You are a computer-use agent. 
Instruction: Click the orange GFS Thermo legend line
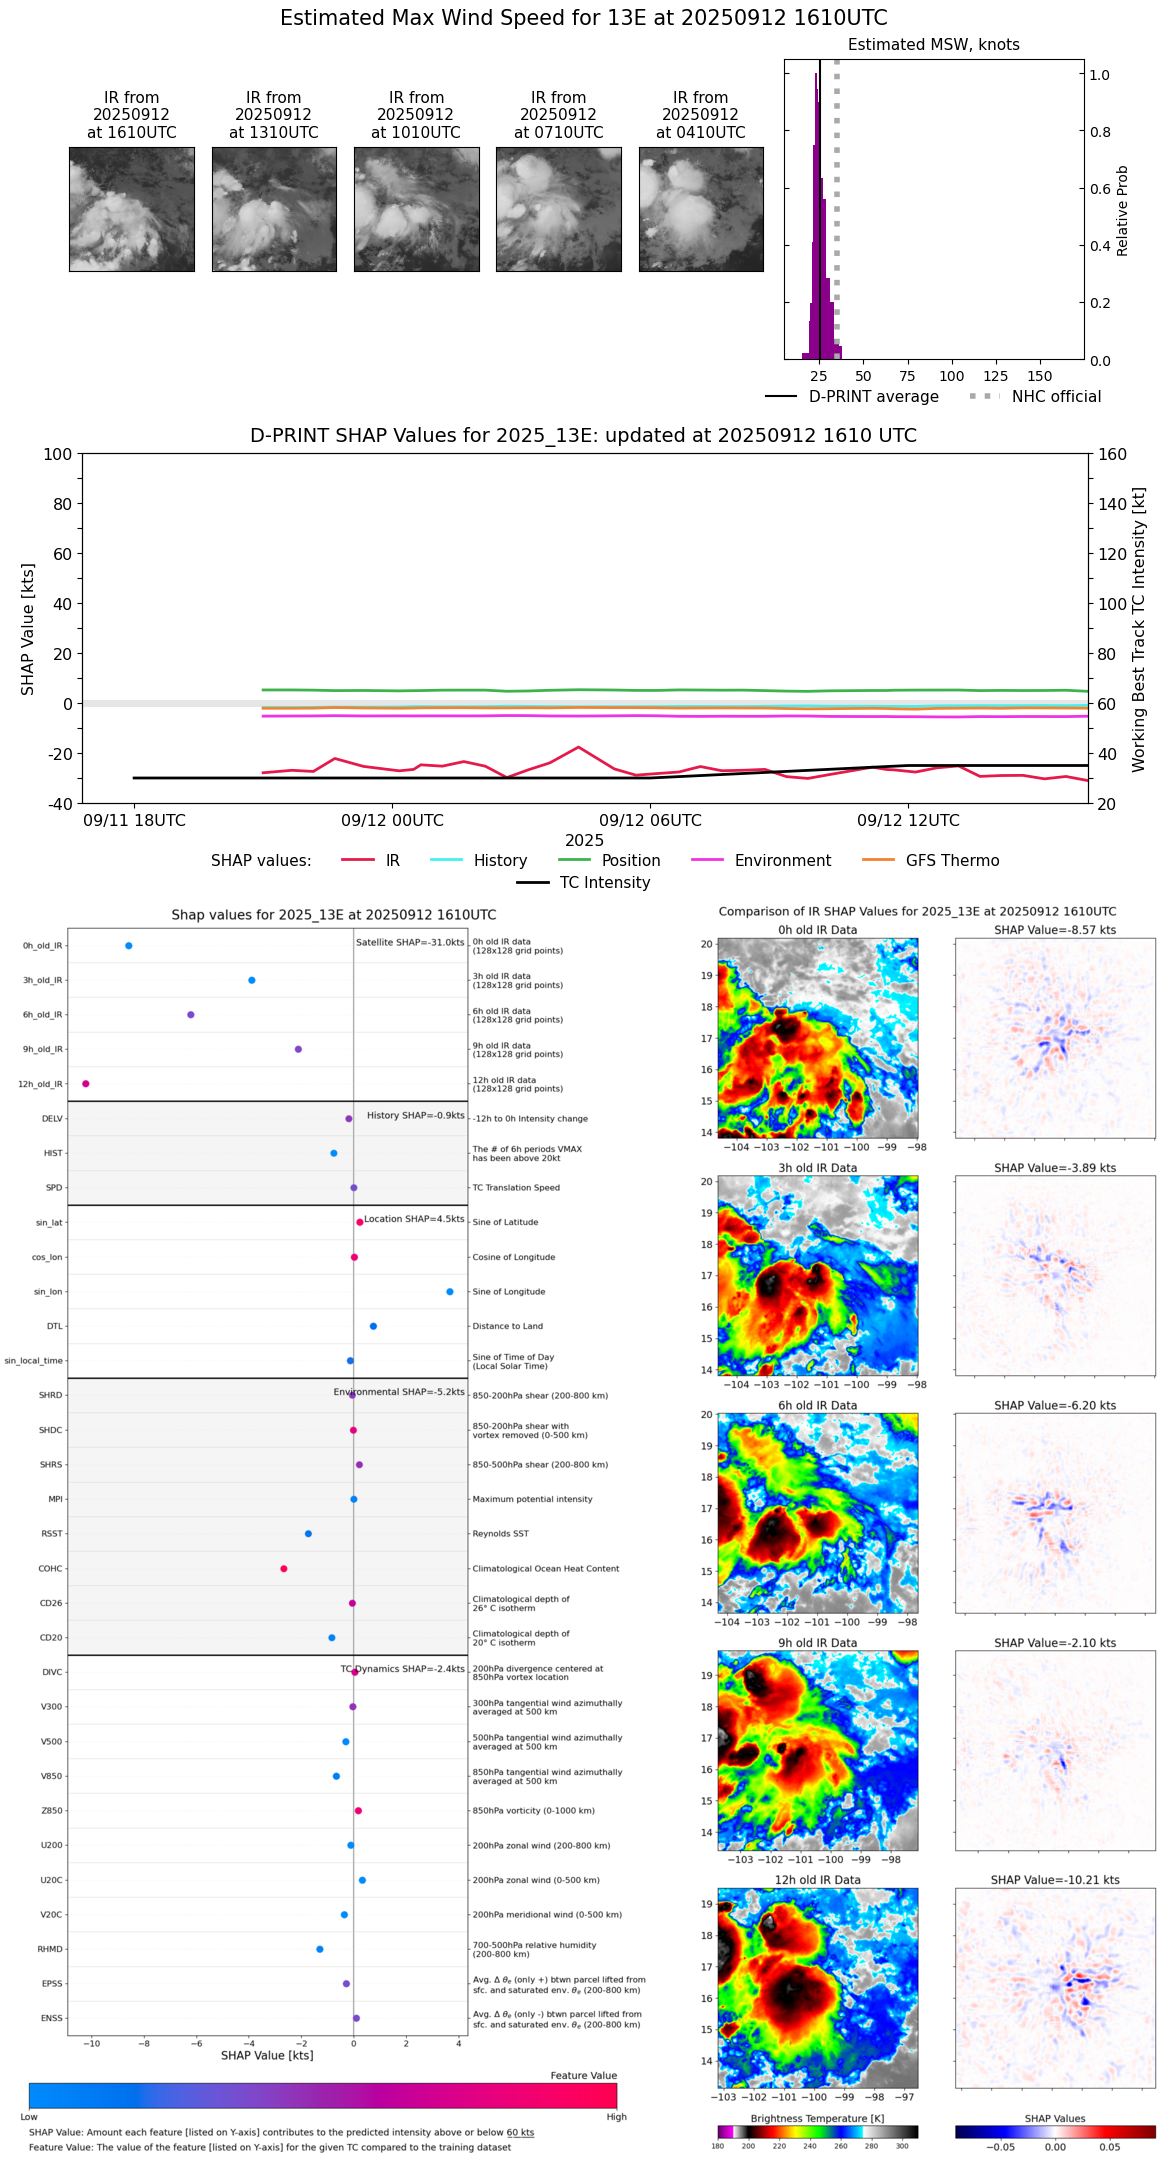878,860
